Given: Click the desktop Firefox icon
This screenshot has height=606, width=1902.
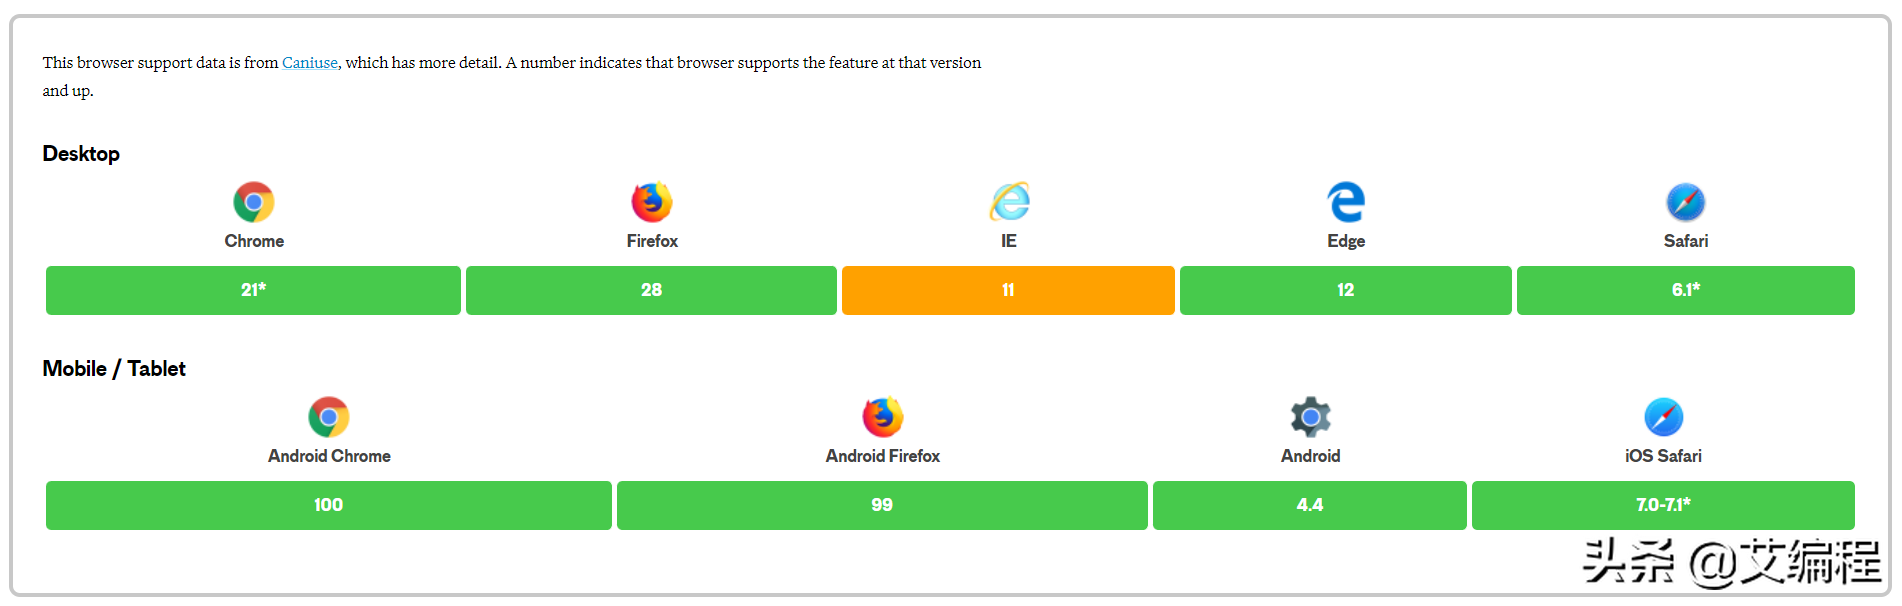Looking at the screenshot, I should point(652,202).
